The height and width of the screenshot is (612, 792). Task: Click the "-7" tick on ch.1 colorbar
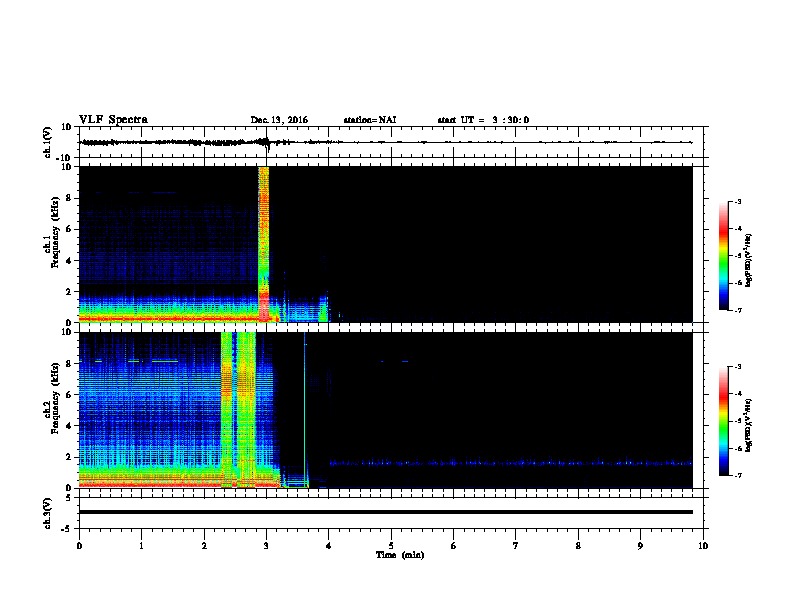pyautogui.click(x=737, y=310)
